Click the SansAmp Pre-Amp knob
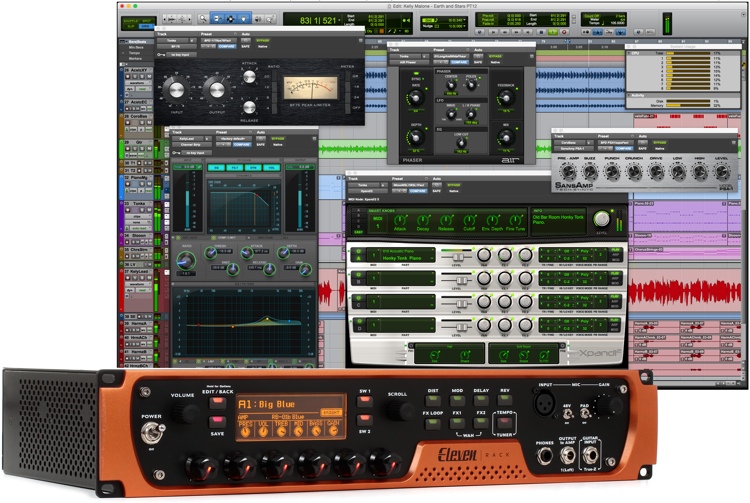This screenshot has height=503, width=750. coord(568,171)
